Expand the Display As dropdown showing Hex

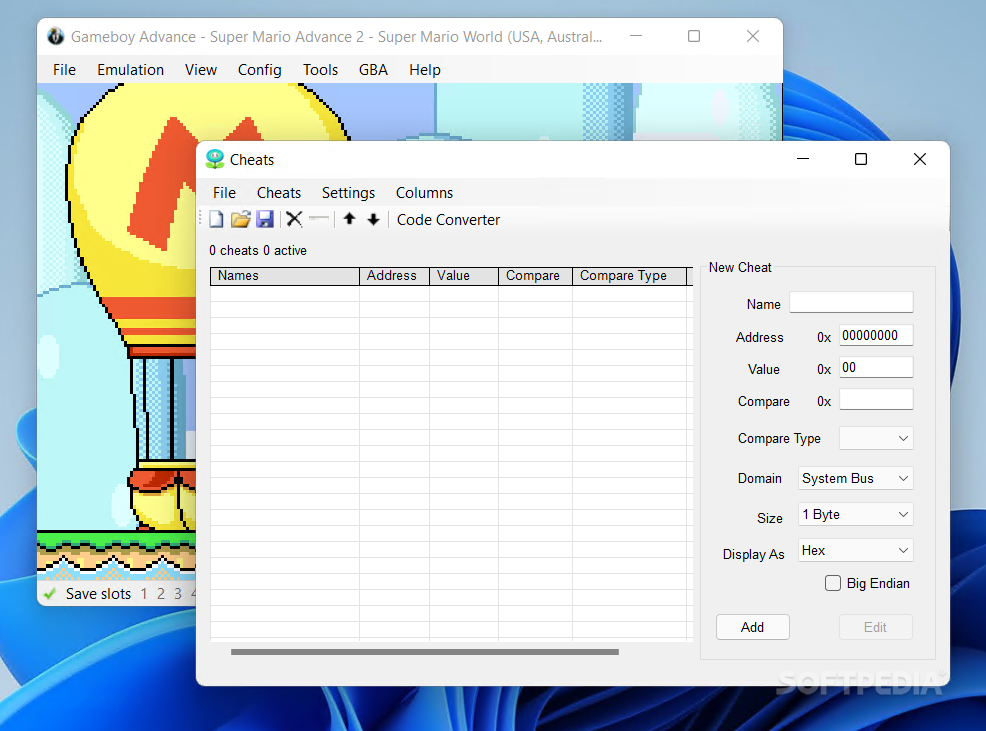[x=855, y=550]
